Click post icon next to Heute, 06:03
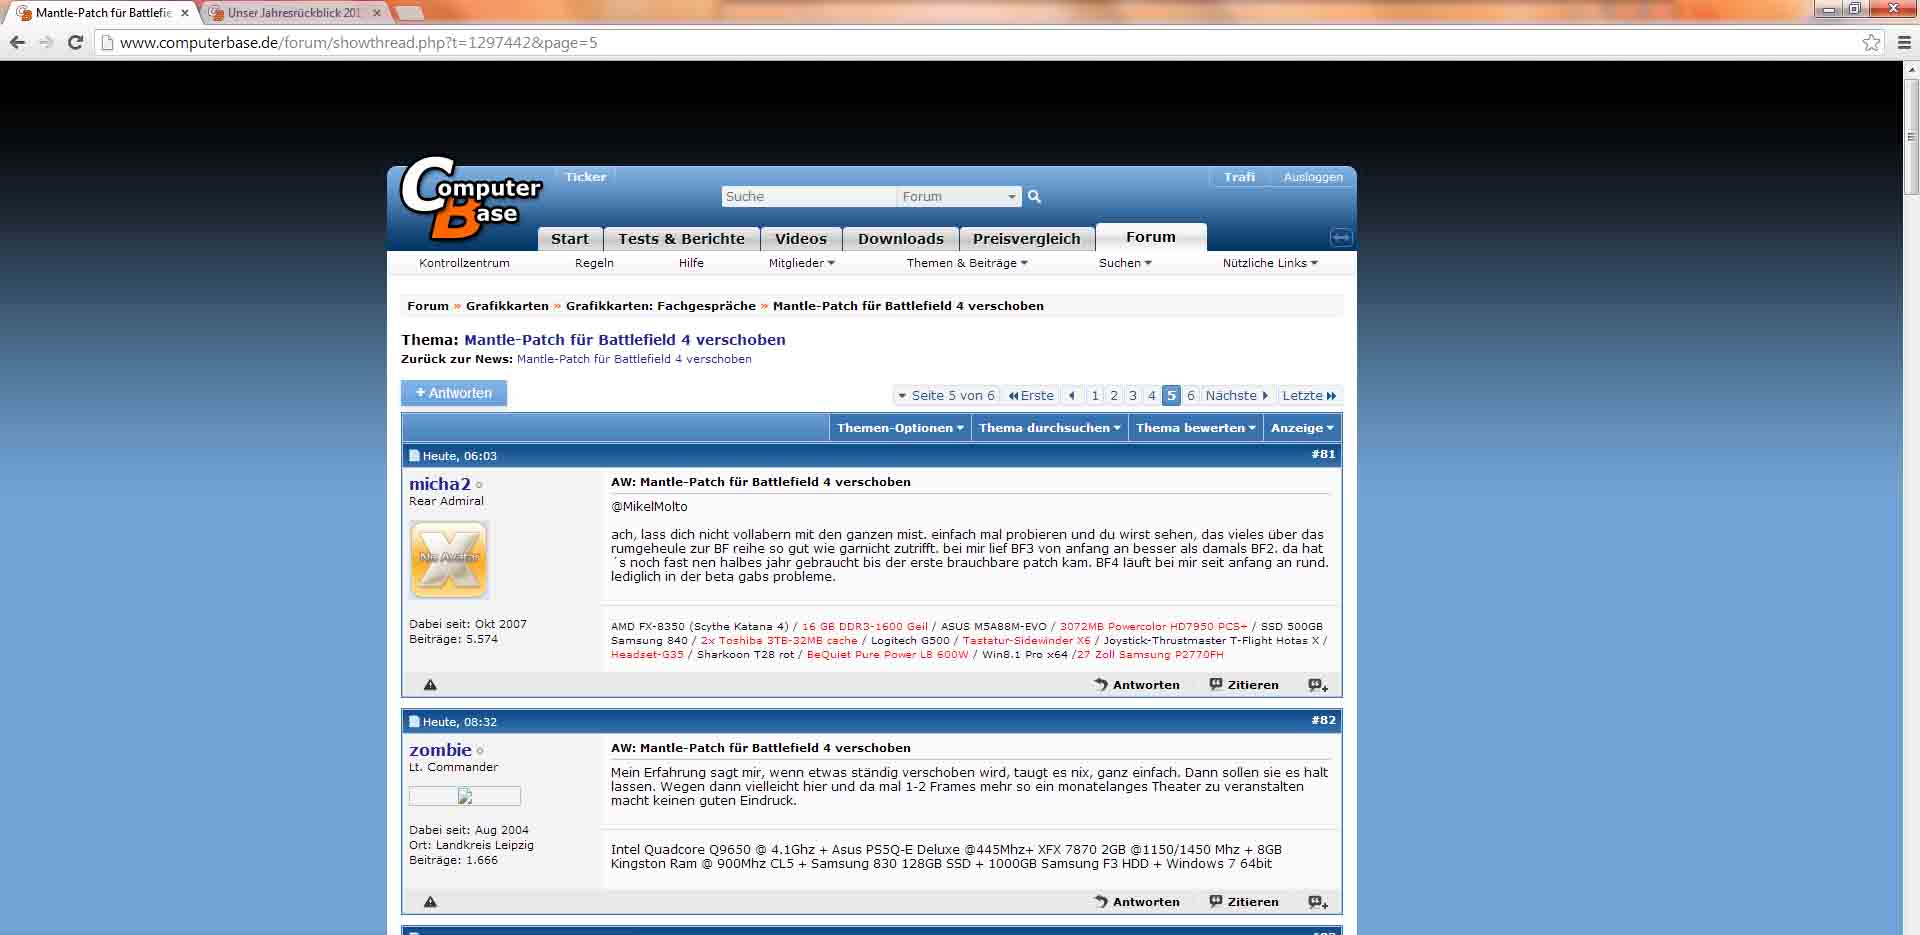Screen dimensions: 1920x935 414,456
